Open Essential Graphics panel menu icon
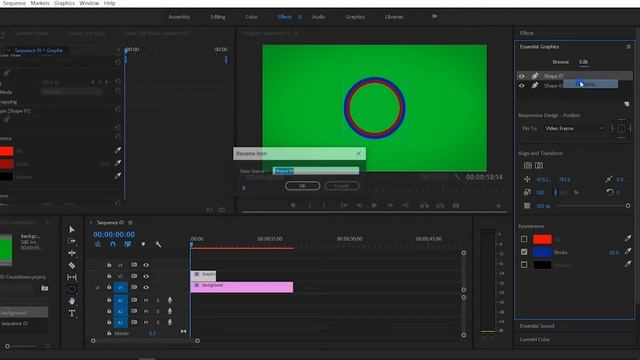 [629, 47]
